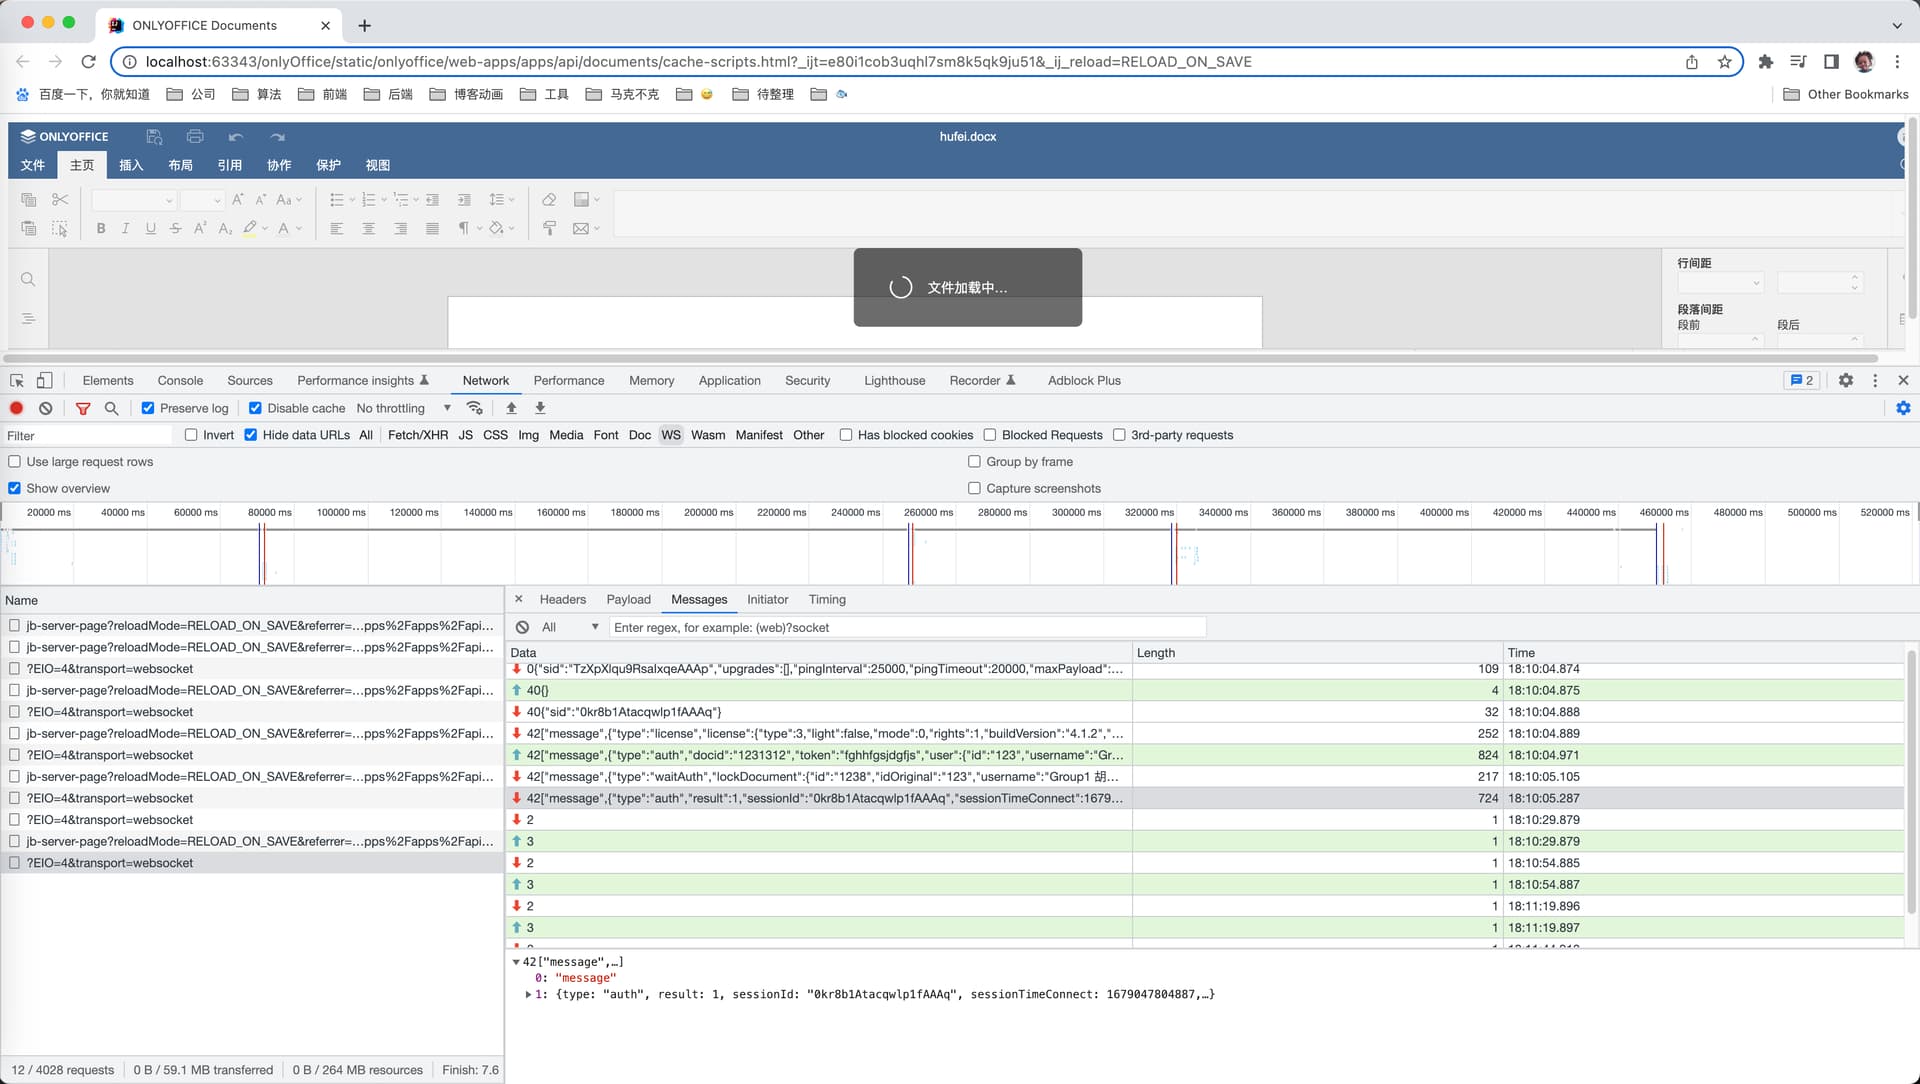
Task: Open DevTools settings gear
Action: pyautogui.click(x=1846, y=381)
